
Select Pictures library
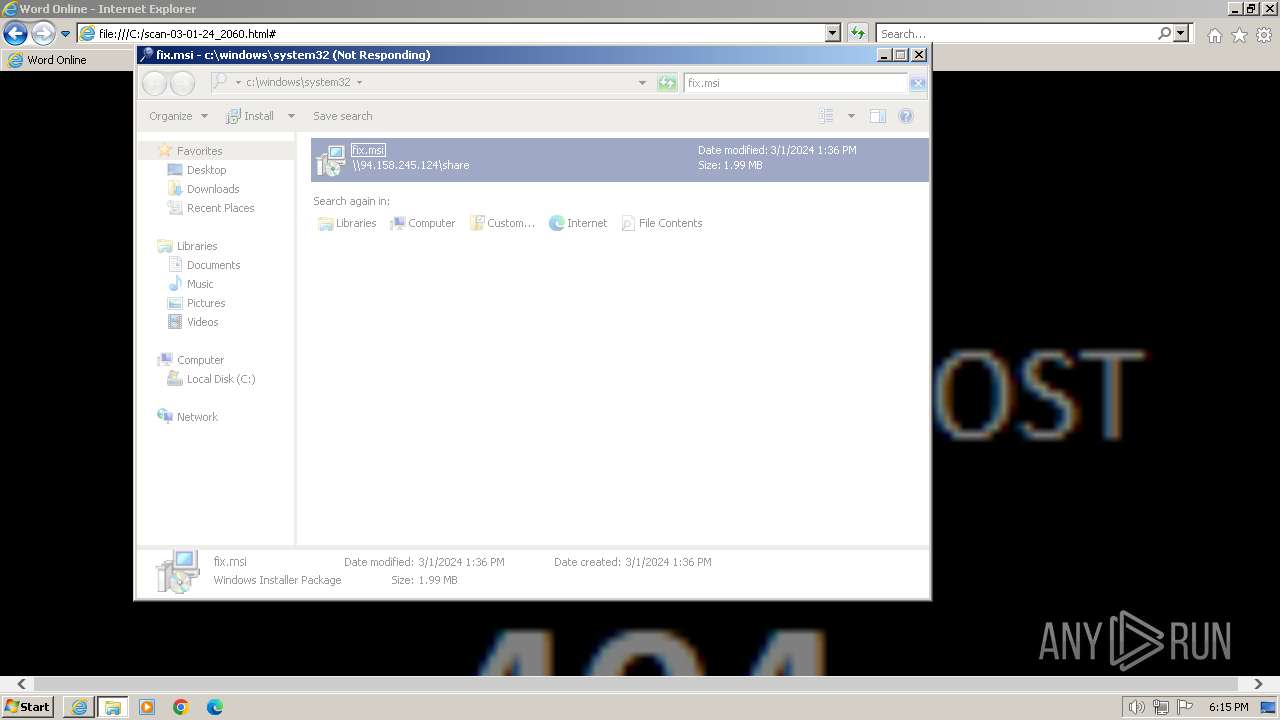coord(205,303)
